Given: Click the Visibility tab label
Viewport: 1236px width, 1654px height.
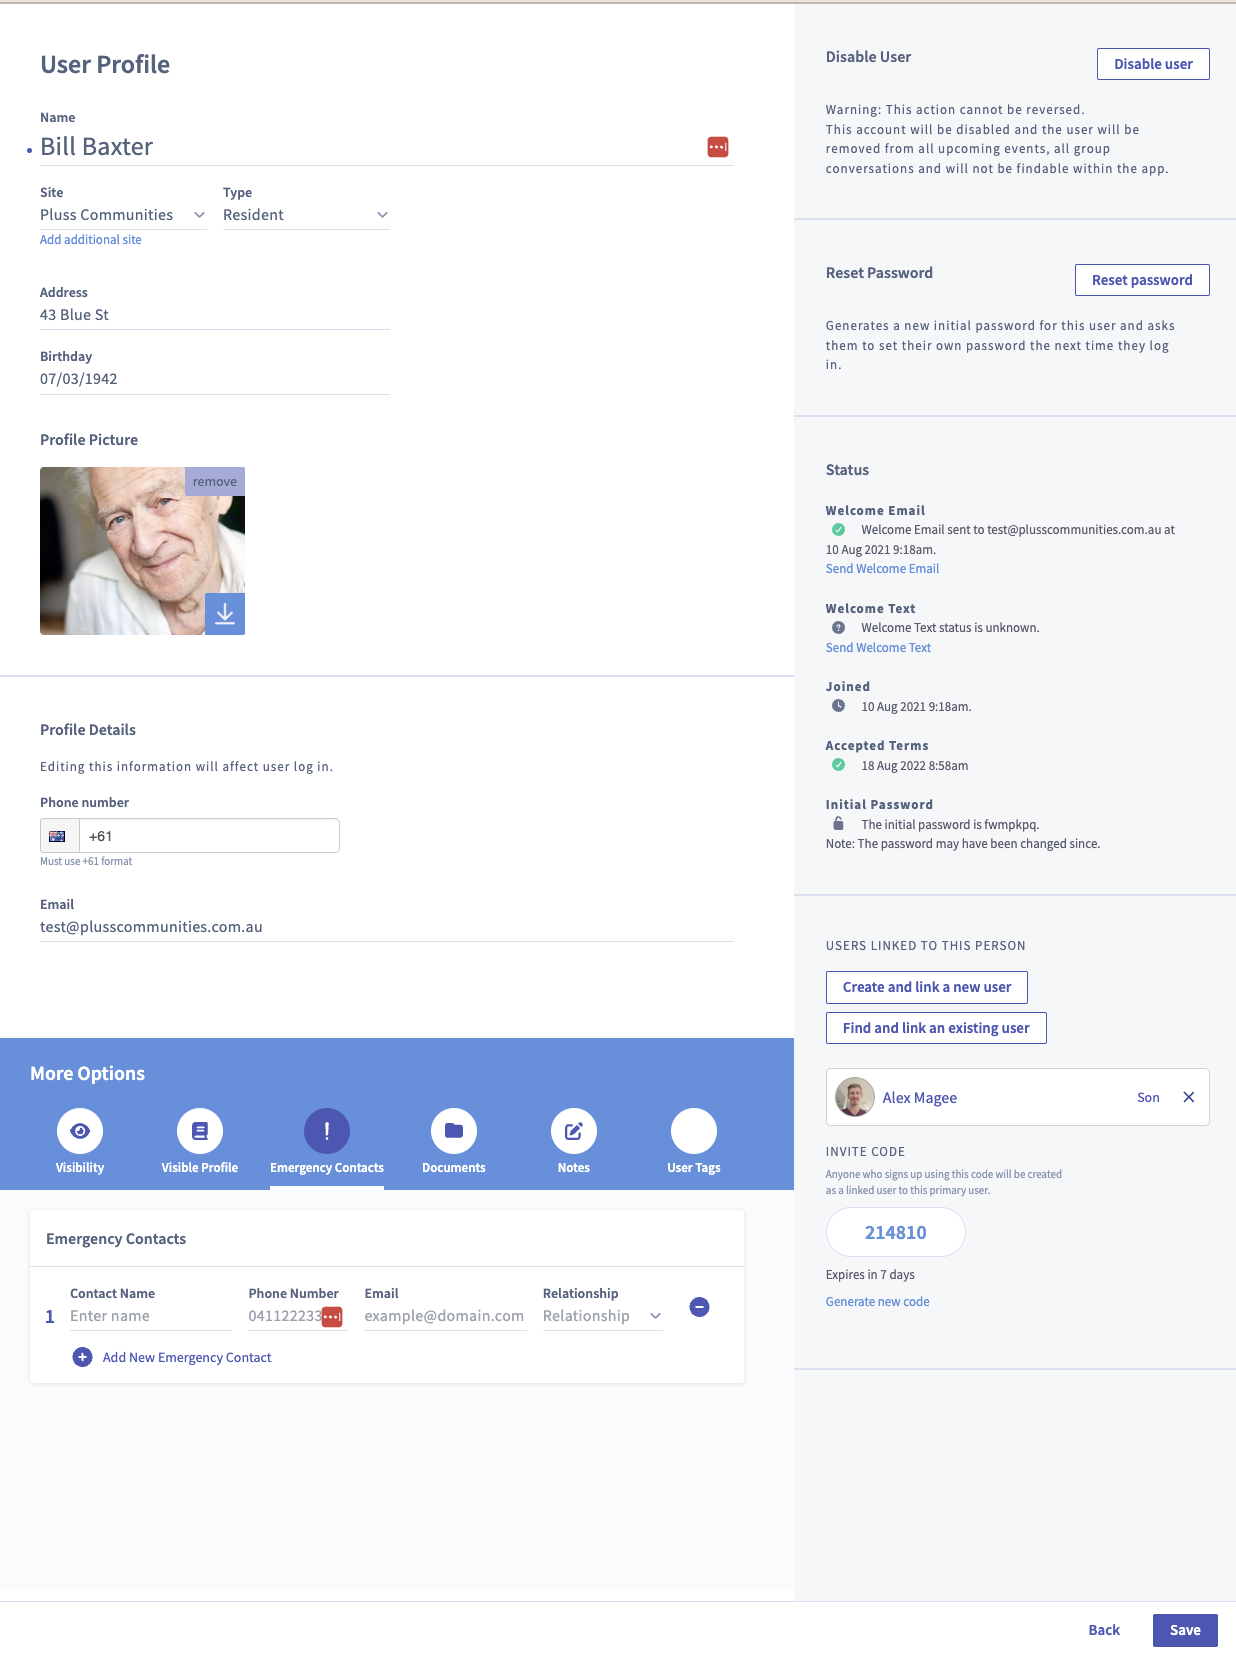Looking at the screenshot, I should (80, 1168).
